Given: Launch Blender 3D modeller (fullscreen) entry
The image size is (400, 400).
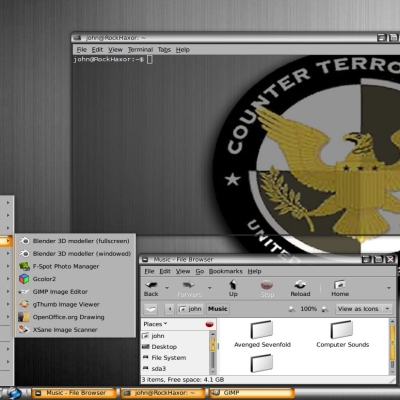Looking at the screenshot, I should pyautogui.click(x=75, y=241).
